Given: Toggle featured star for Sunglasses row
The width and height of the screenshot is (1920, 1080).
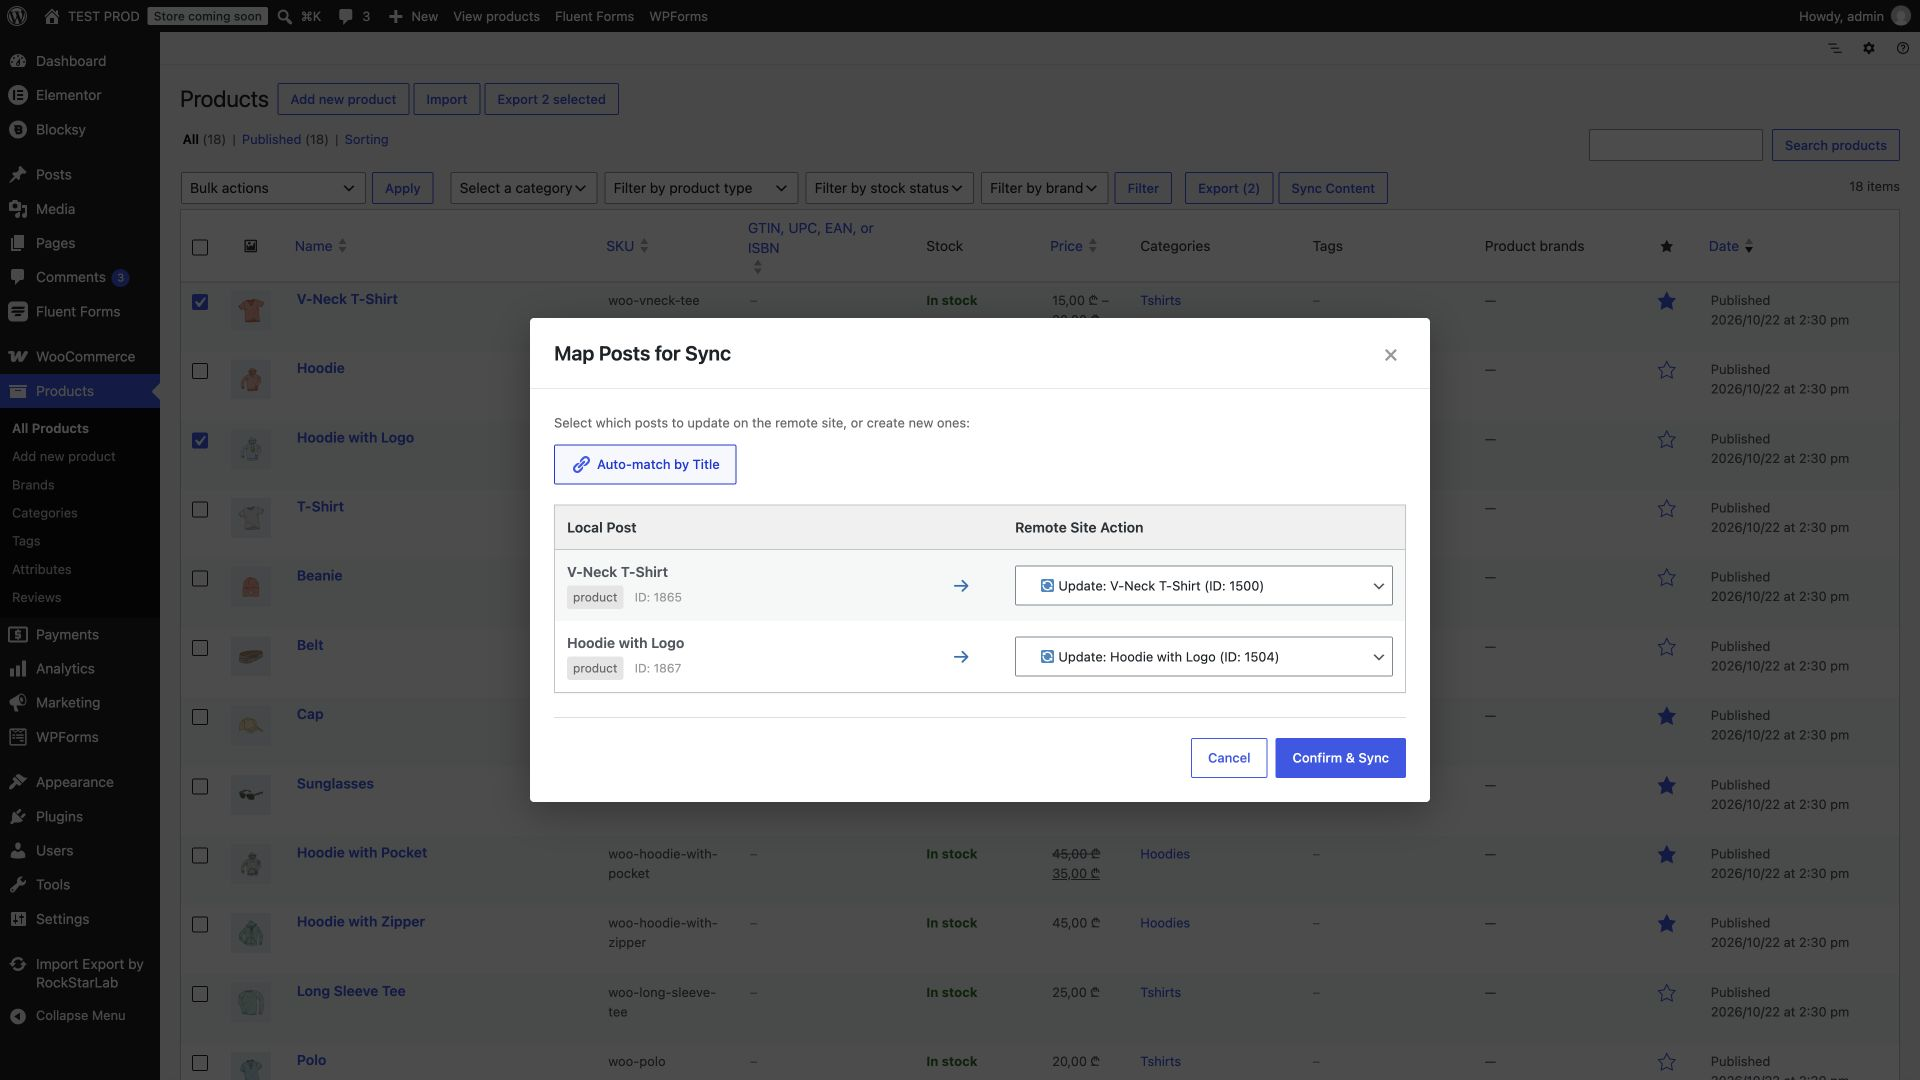Looking at the screenshot, I should coord(1666,786).
